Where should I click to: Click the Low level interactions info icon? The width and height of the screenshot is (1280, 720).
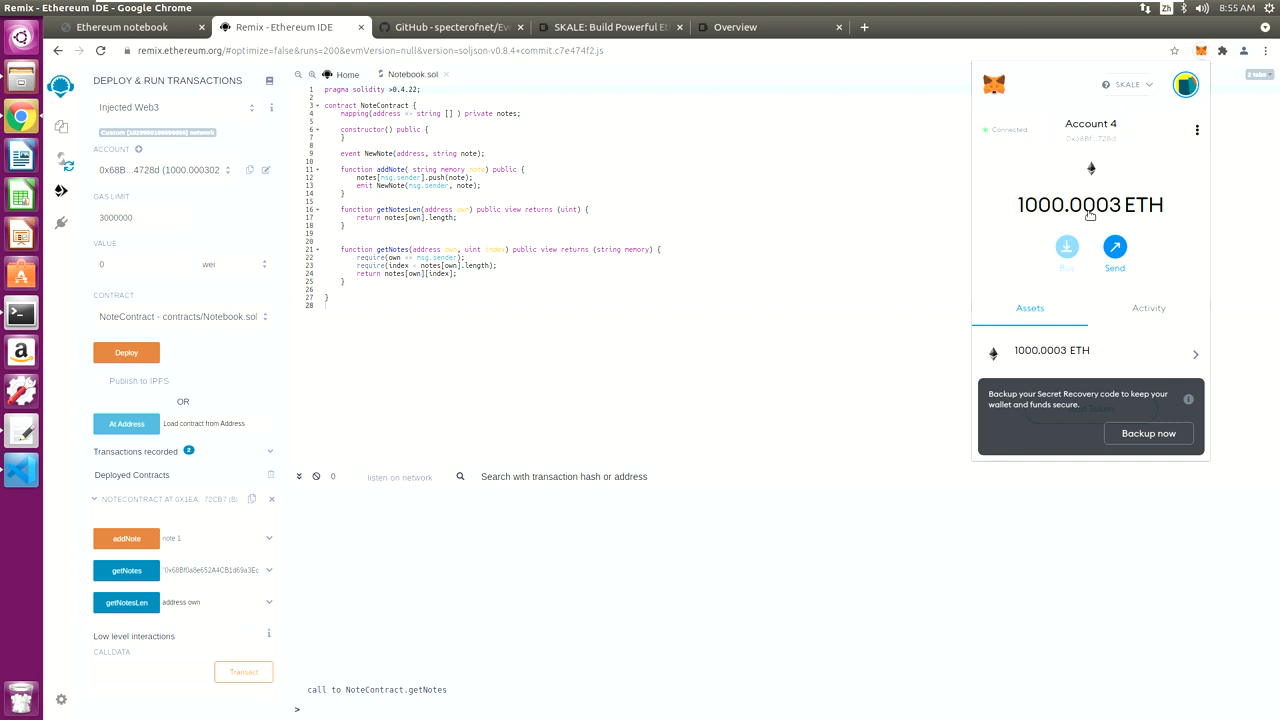point(269,633)
